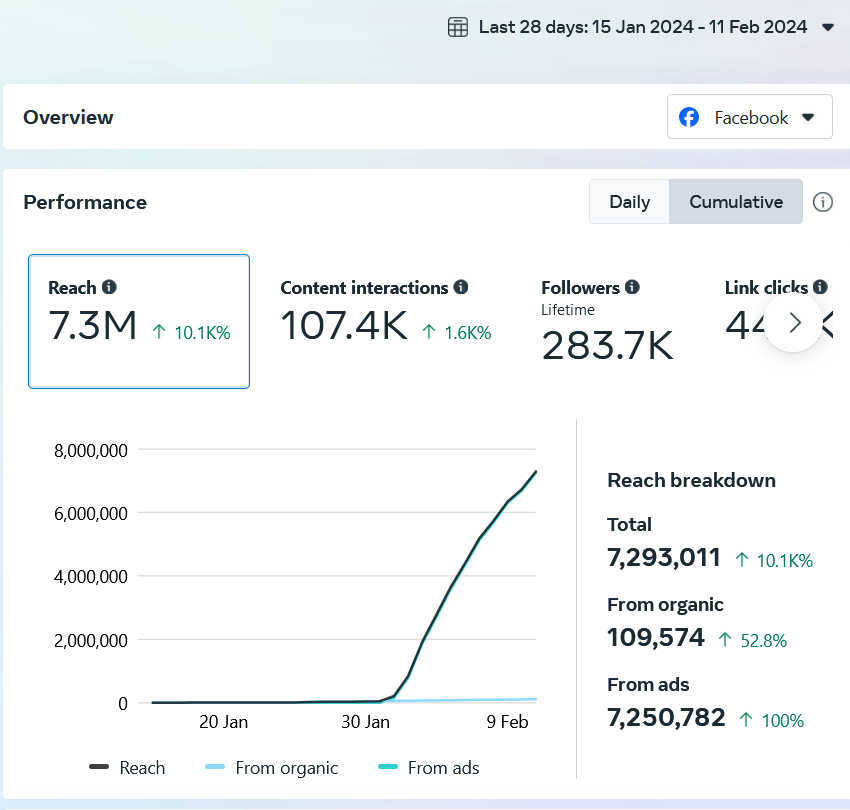Viewport: 850px width, 810px height.
Task: Click the calendar icon beside date range
Action: [x=458, y=28]
